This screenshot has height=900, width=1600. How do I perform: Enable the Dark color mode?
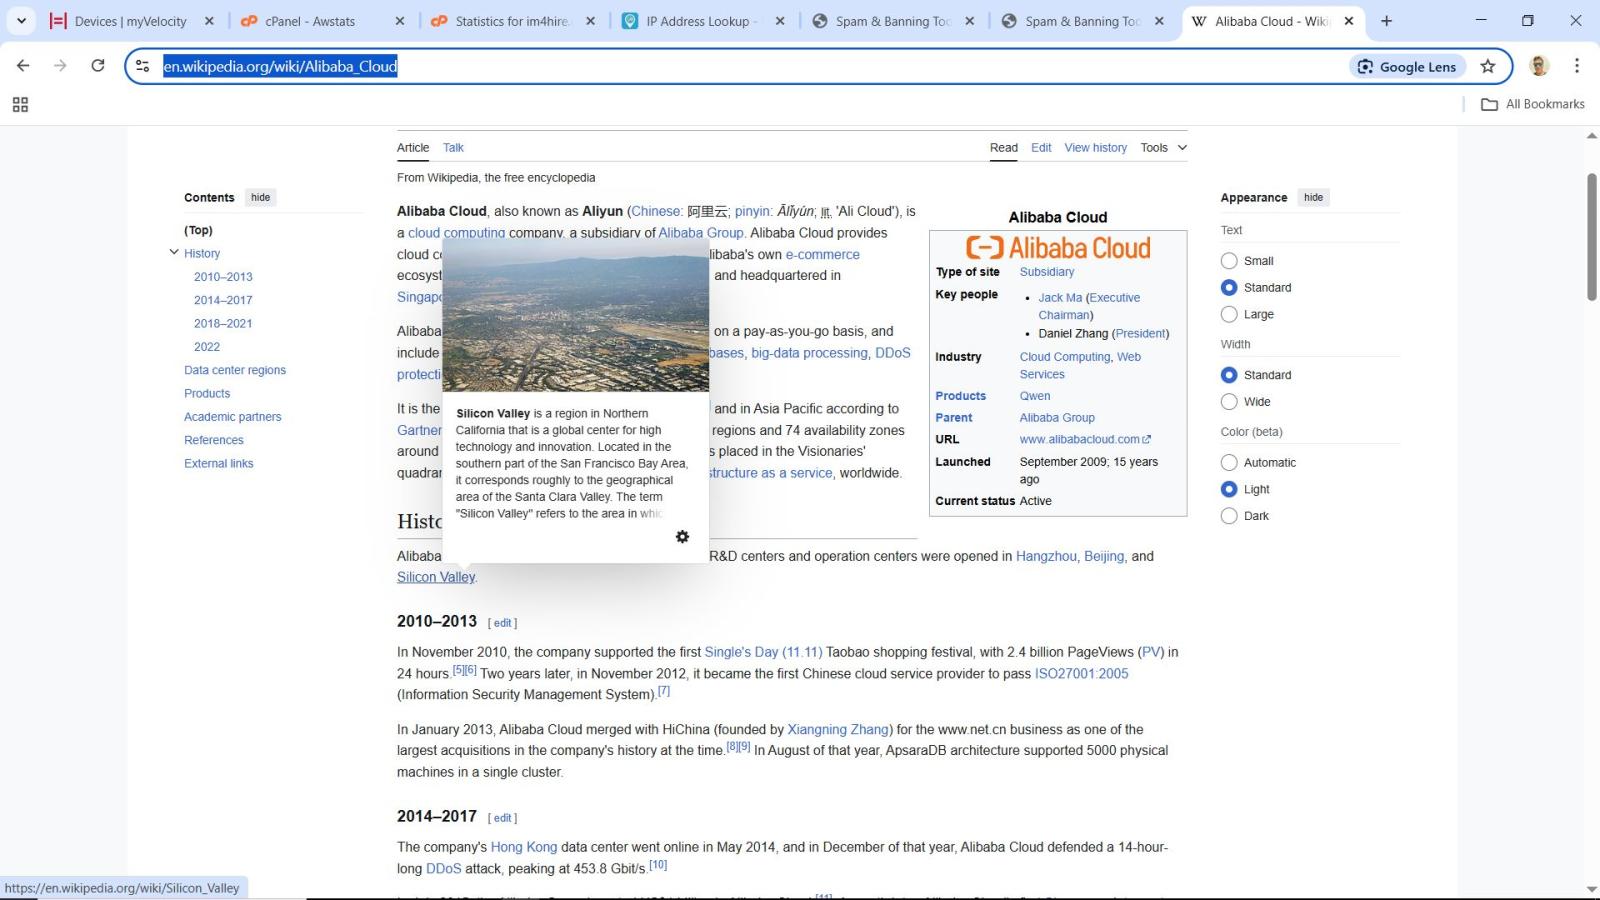(x=1229, y=516)
